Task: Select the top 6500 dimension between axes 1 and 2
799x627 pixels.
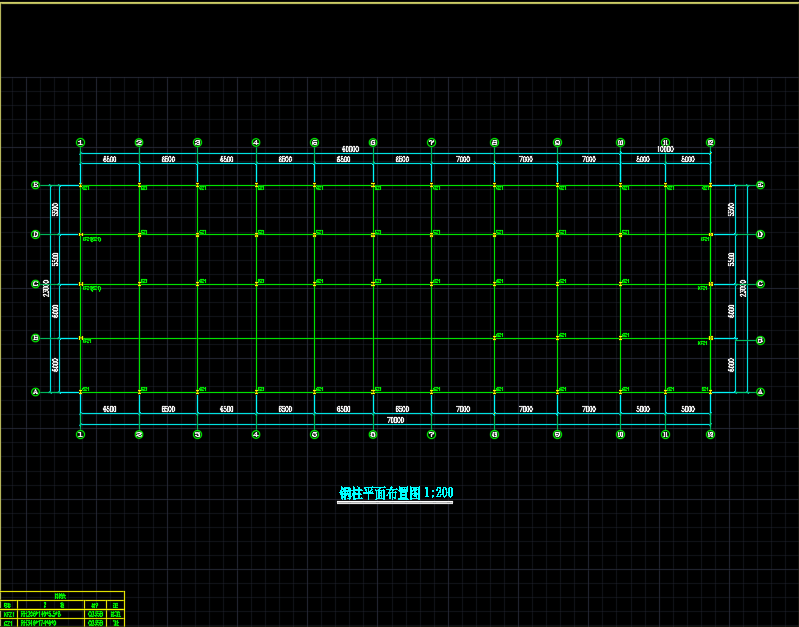Action: click(x=109, y=160)
